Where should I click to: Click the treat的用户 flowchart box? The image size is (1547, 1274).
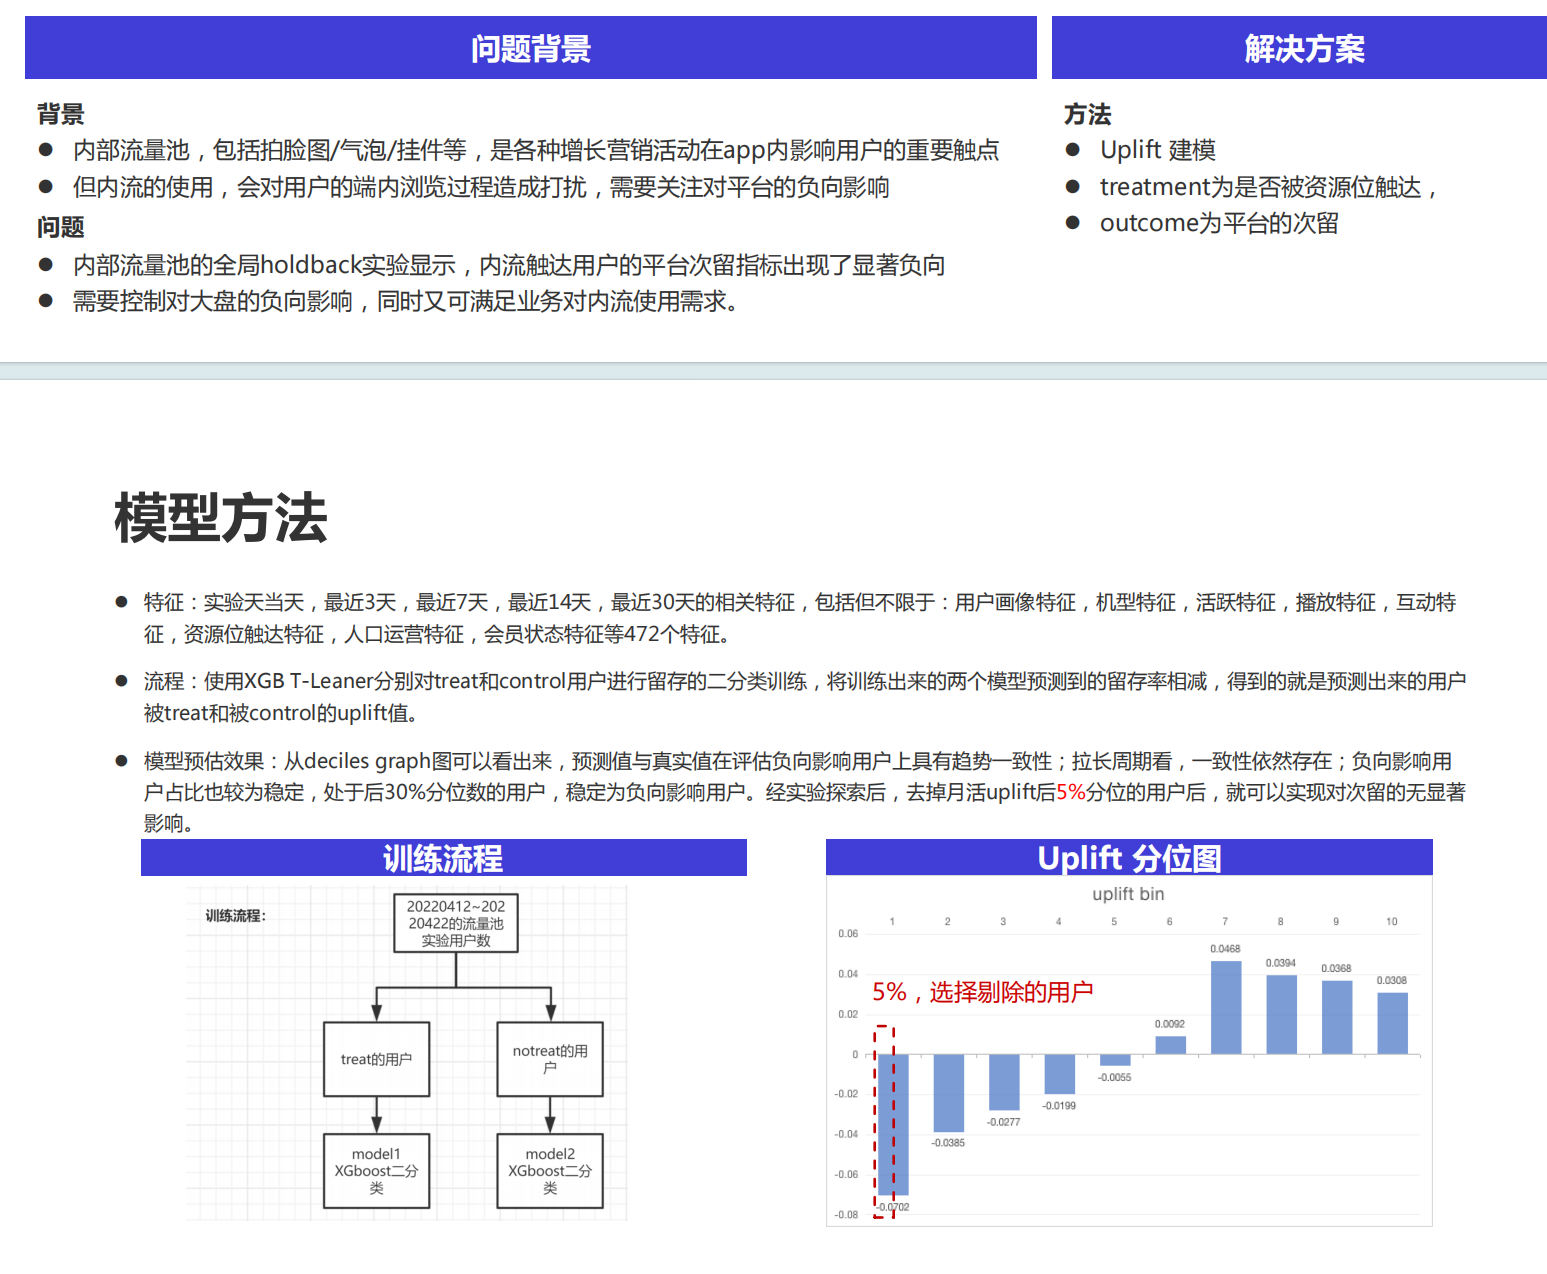pyautogui.click(x=377, y=1059)
